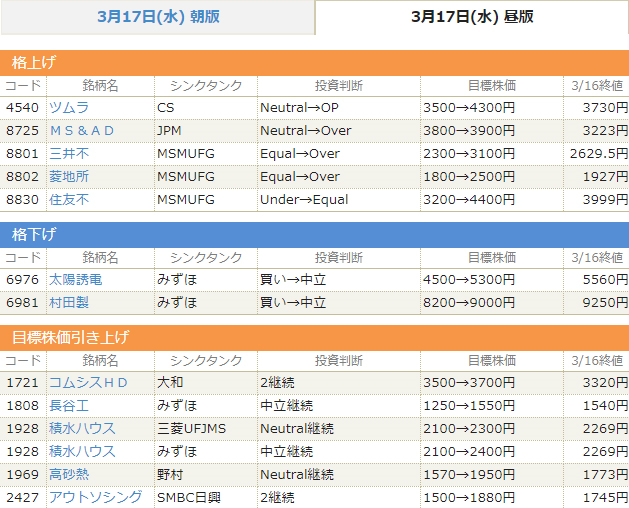The width and height of the screenshot is (629, 508).
Task: Click 買い→中立 in 太陽誘電 row
Action: [x=339, y=280]
